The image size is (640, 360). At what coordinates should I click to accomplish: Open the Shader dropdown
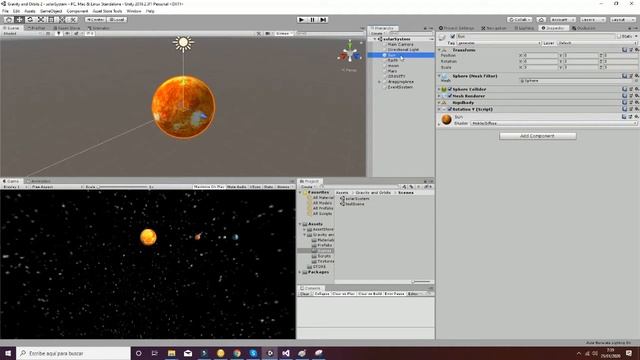click(554, 123)
